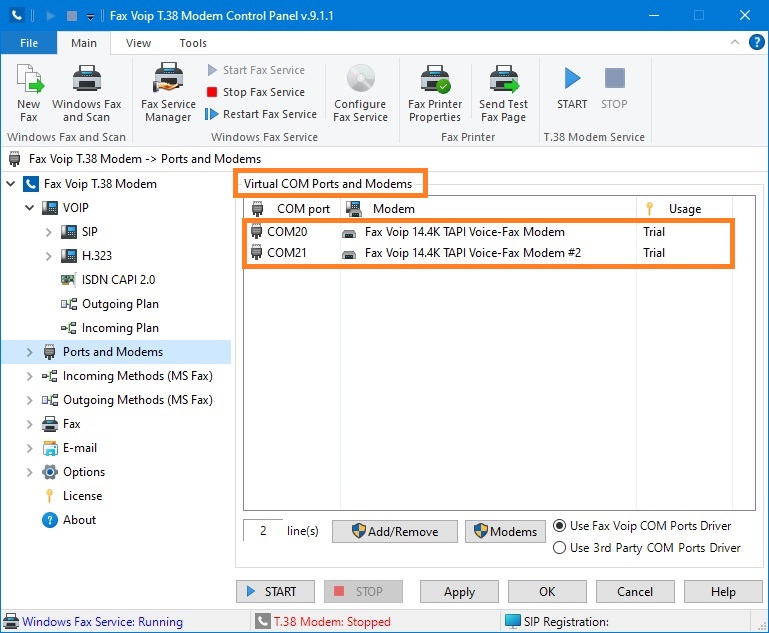Select Use Fax Voip COM Ports Driver

642,526
